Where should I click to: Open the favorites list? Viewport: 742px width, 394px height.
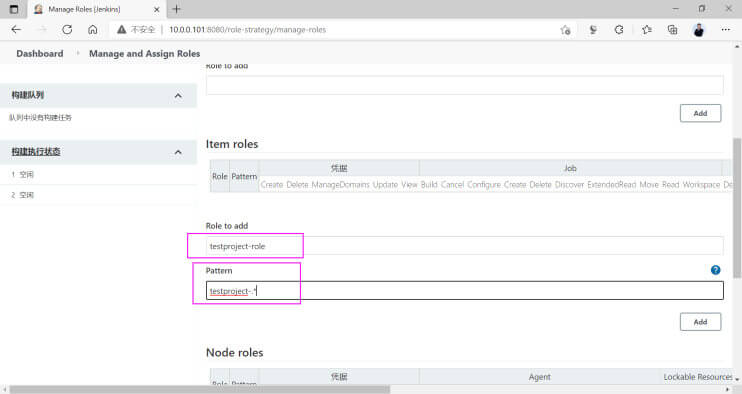647,30
